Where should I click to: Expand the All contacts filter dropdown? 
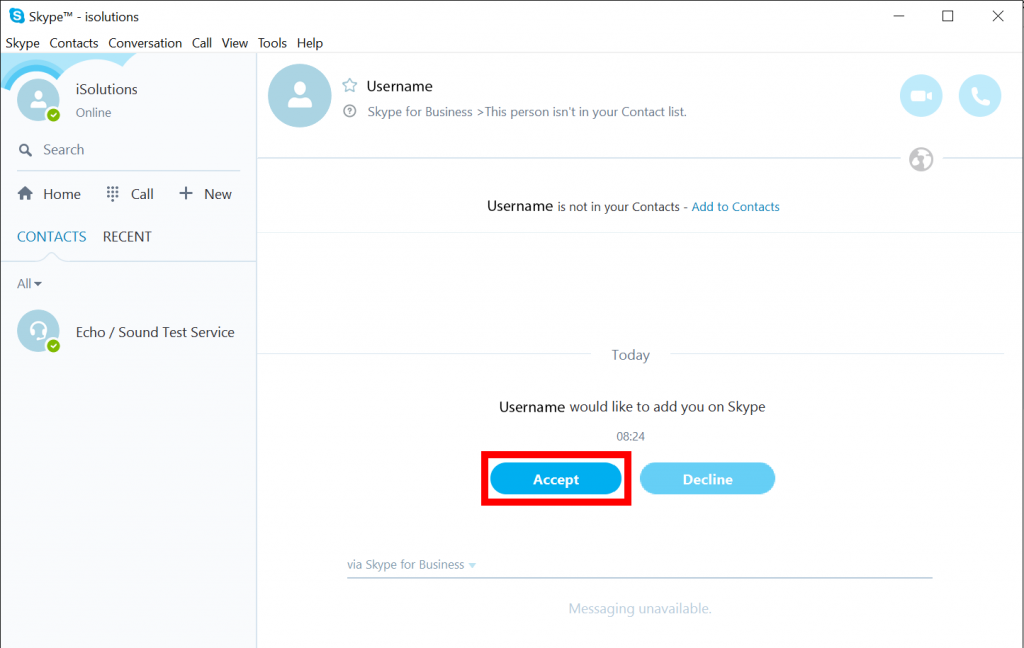(30, 284)
